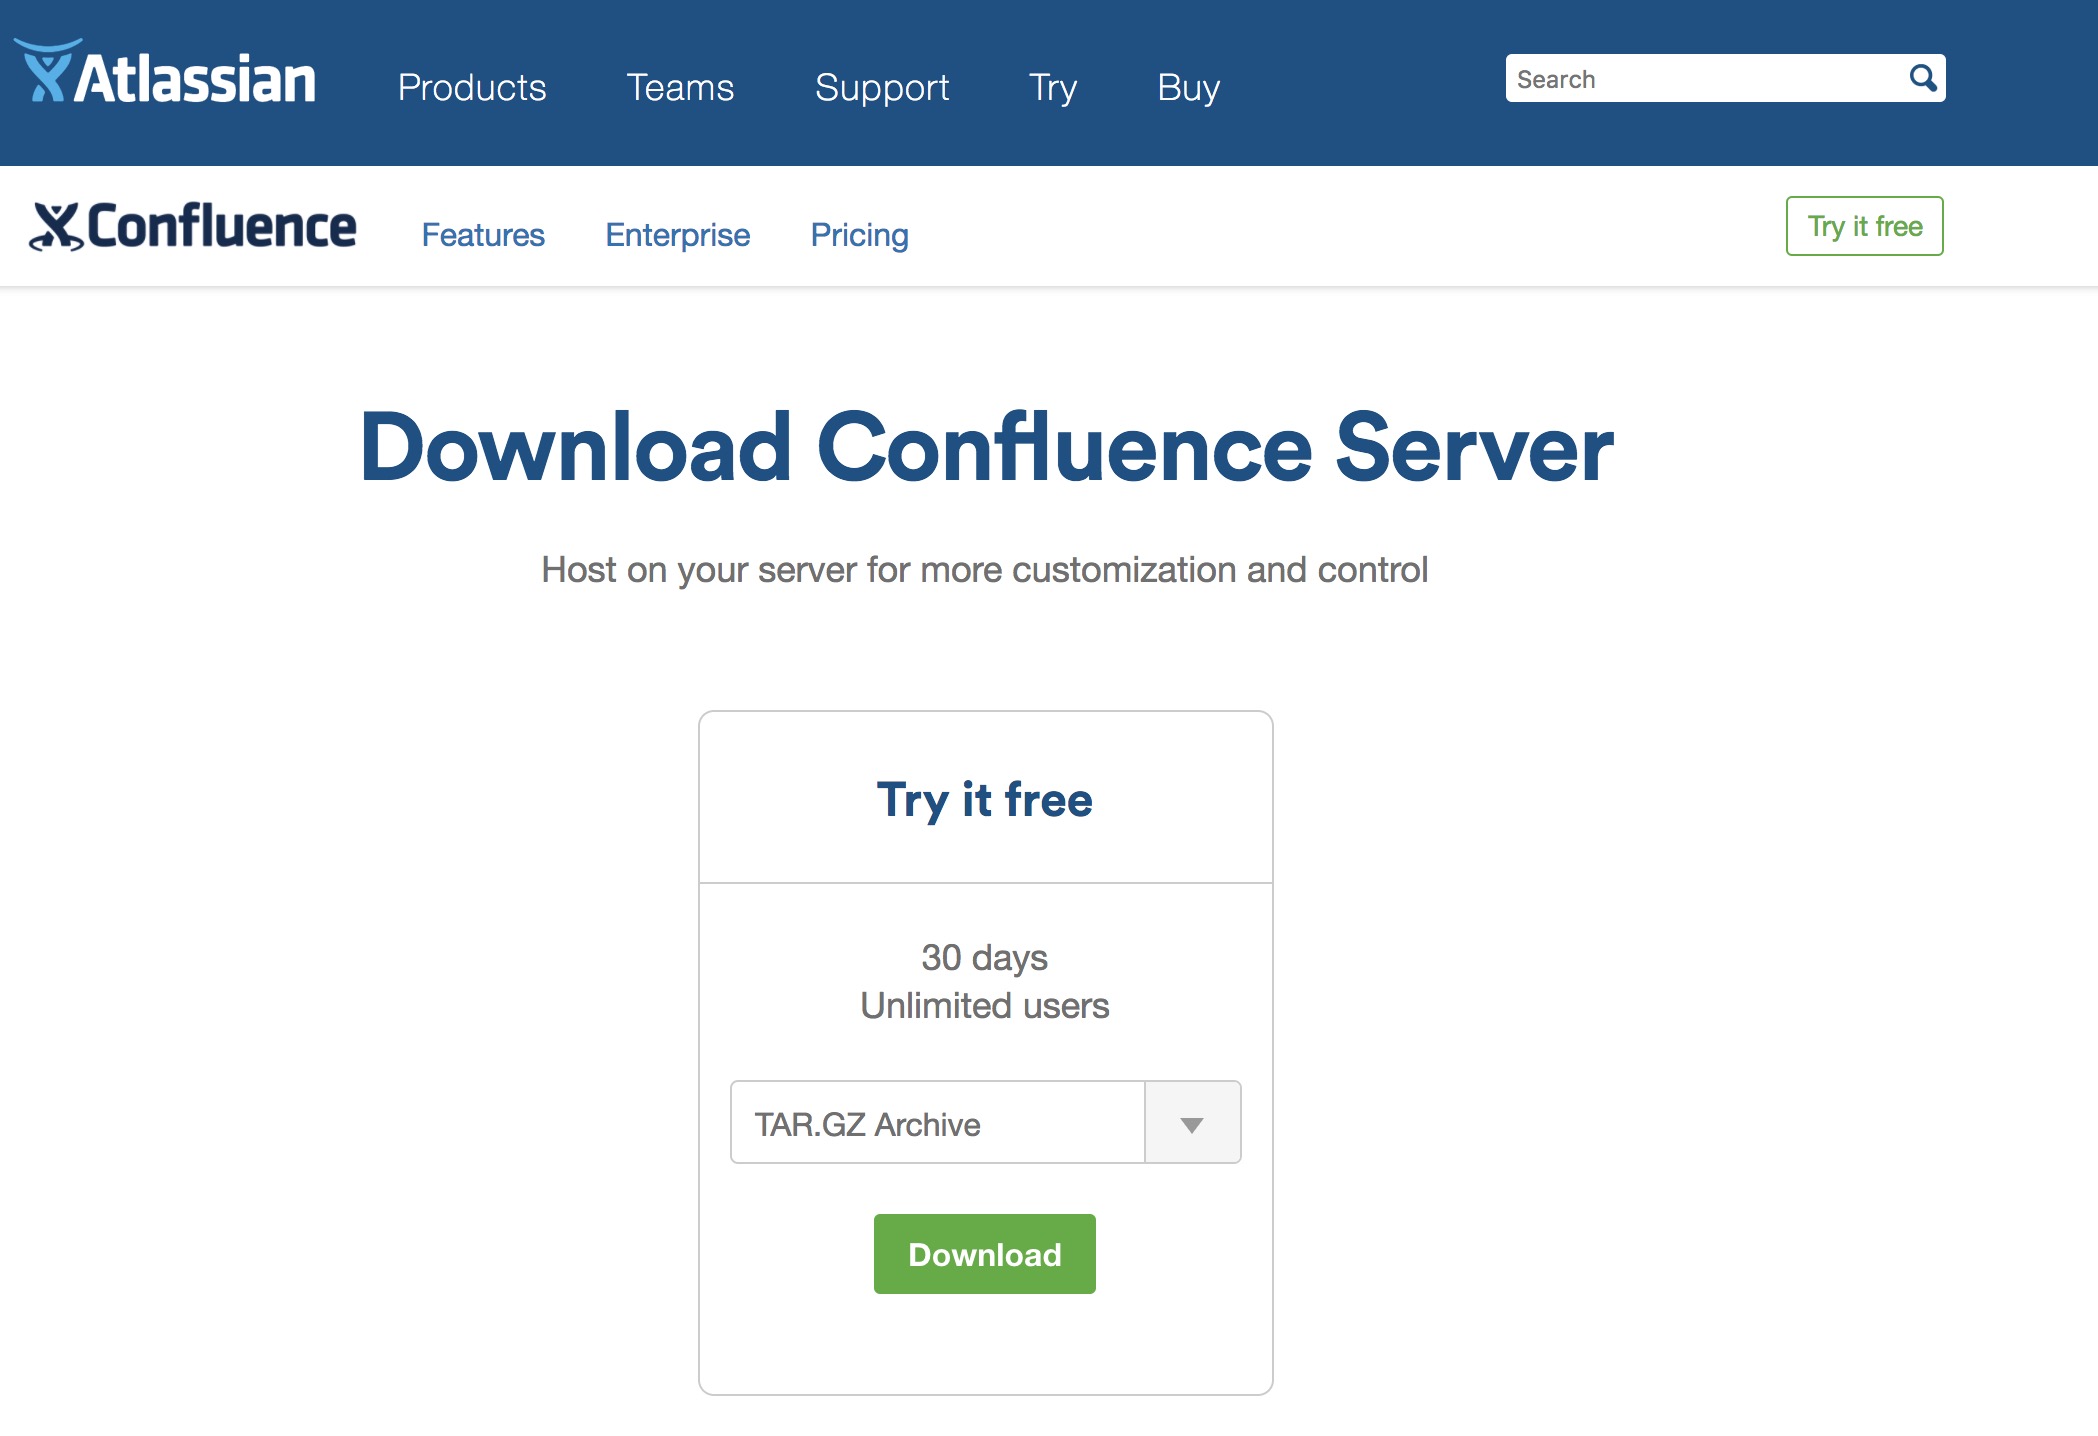Open the Teams menu
The image size is (2098, 1436).
coord(680,88)
